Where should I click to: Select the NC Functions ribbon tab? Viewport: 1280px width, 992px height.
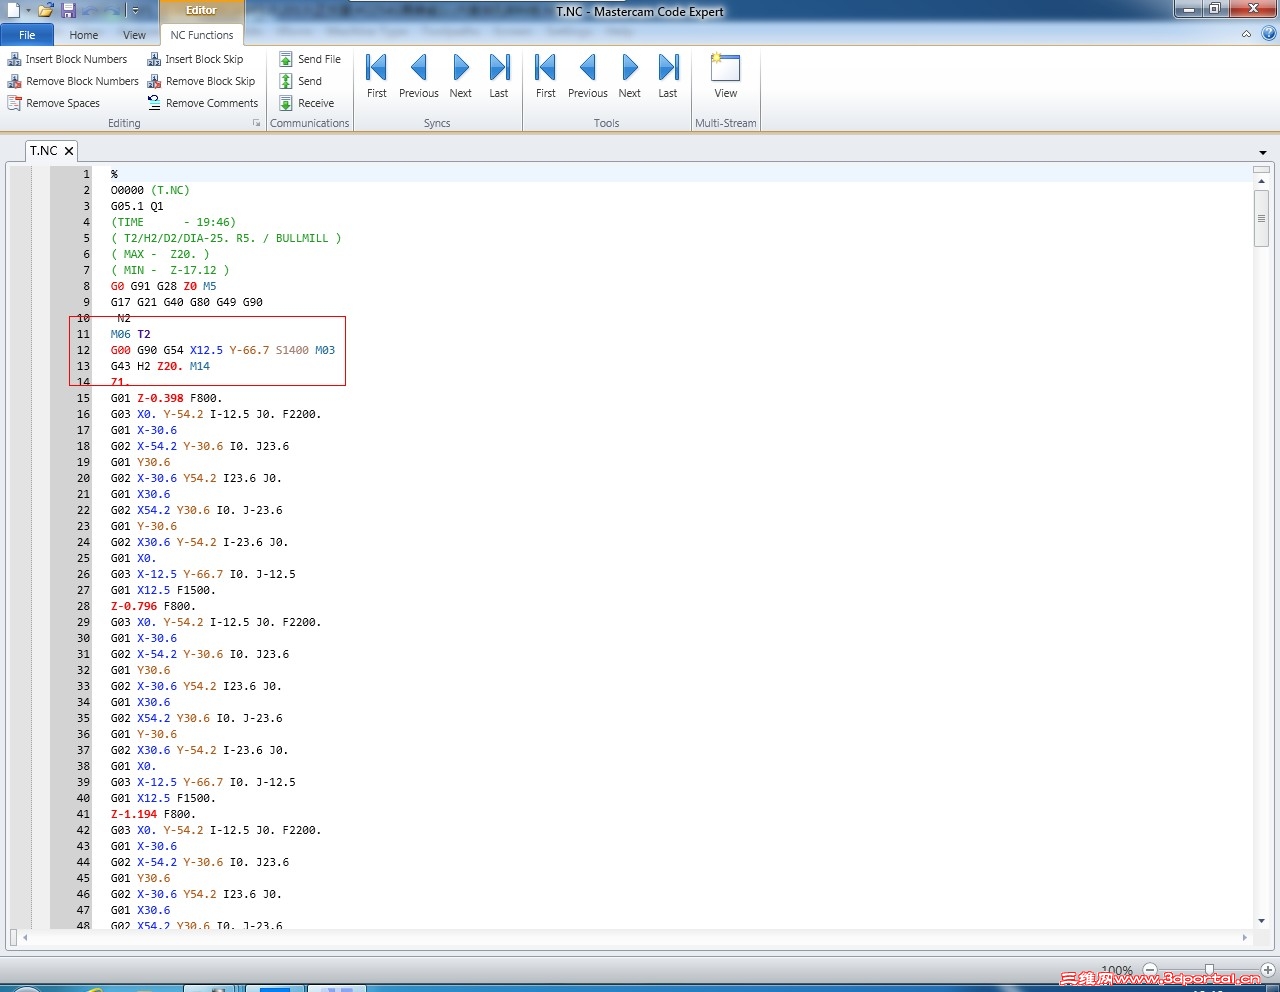click(x=202, y=35)
